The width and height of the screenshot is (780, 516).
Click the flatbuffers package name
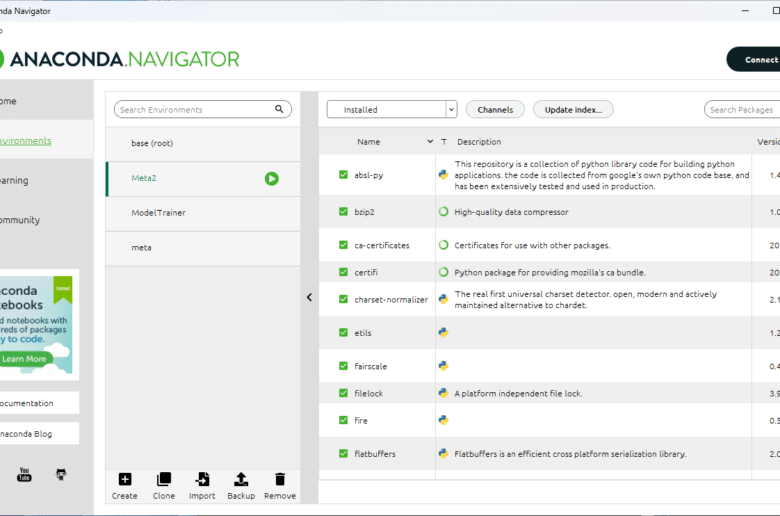[375, 454]
